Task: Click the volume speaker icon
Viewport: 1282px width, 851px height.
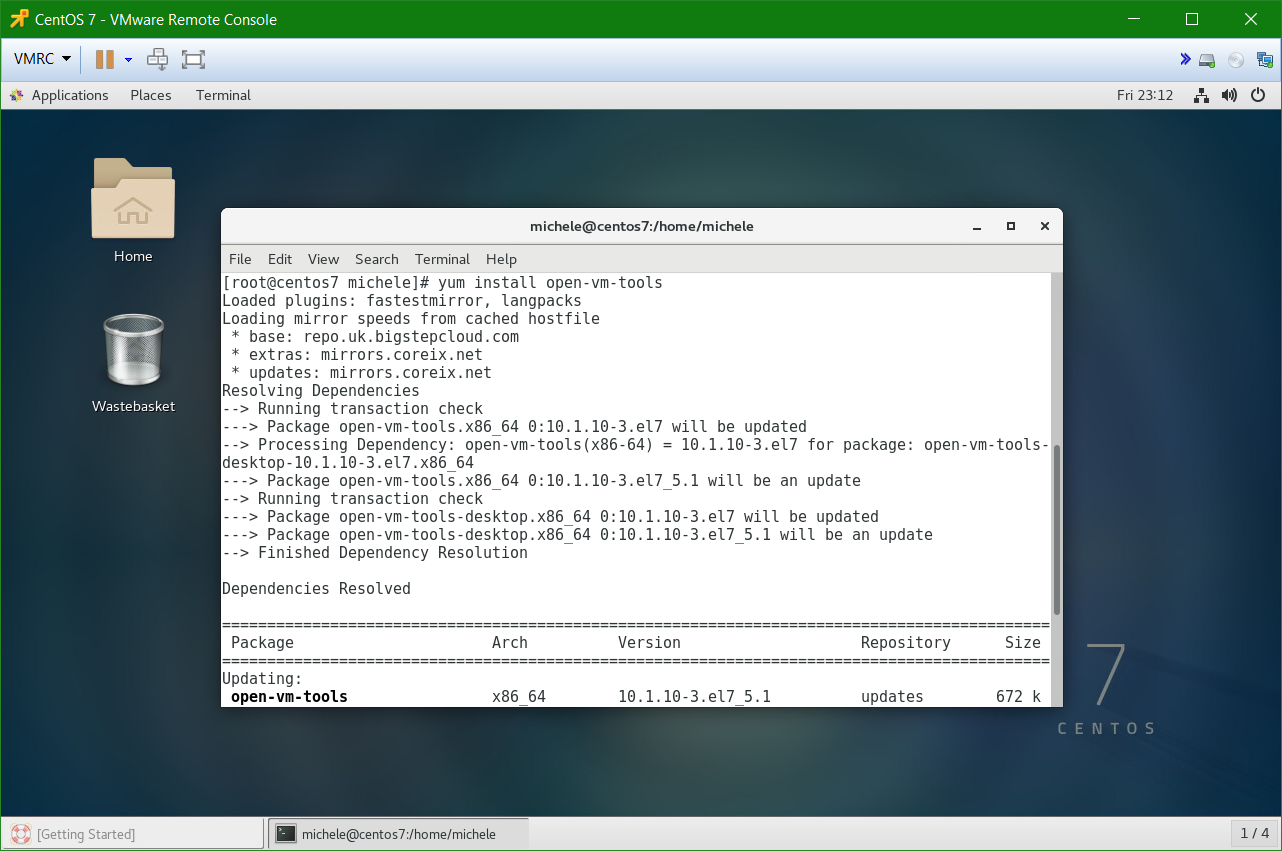Action: [x=1230, y=95]
